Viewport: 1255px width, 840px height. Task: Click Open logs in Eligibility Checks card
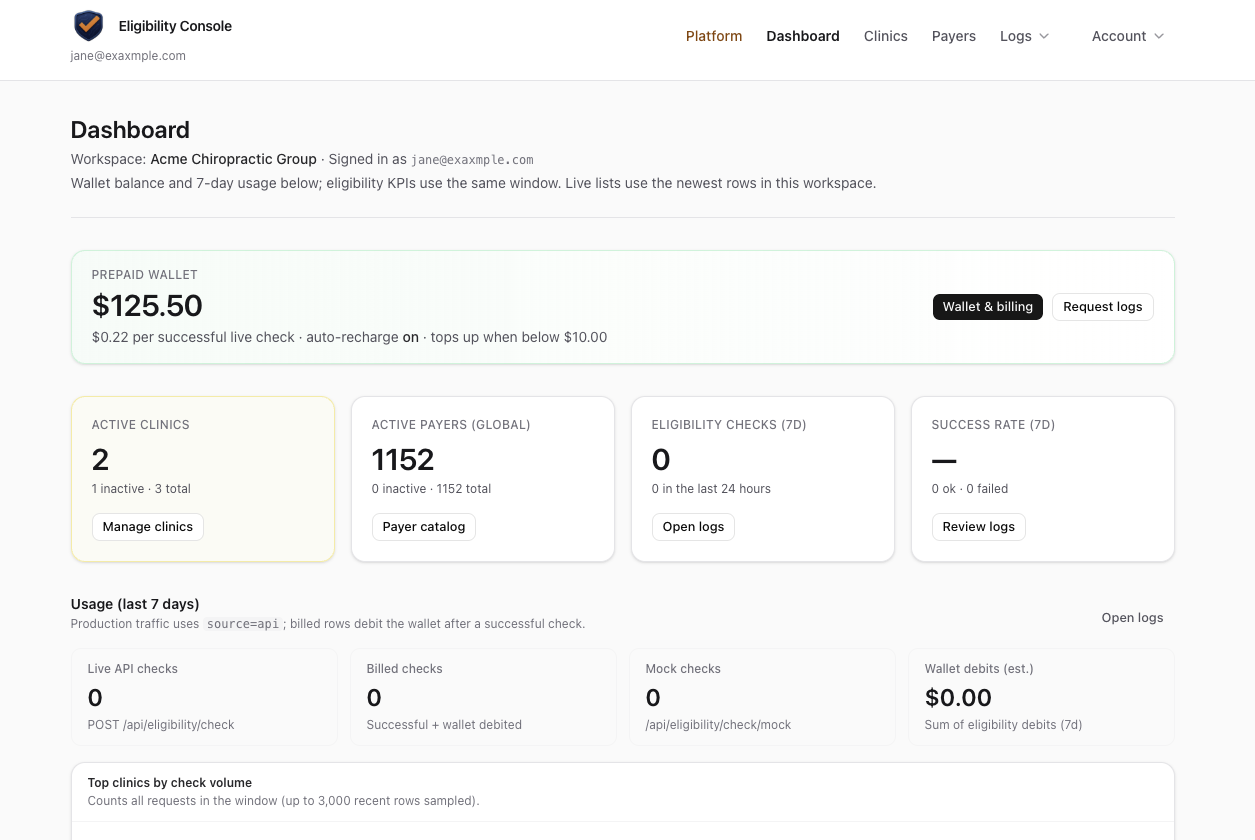(x=693, y=527)
